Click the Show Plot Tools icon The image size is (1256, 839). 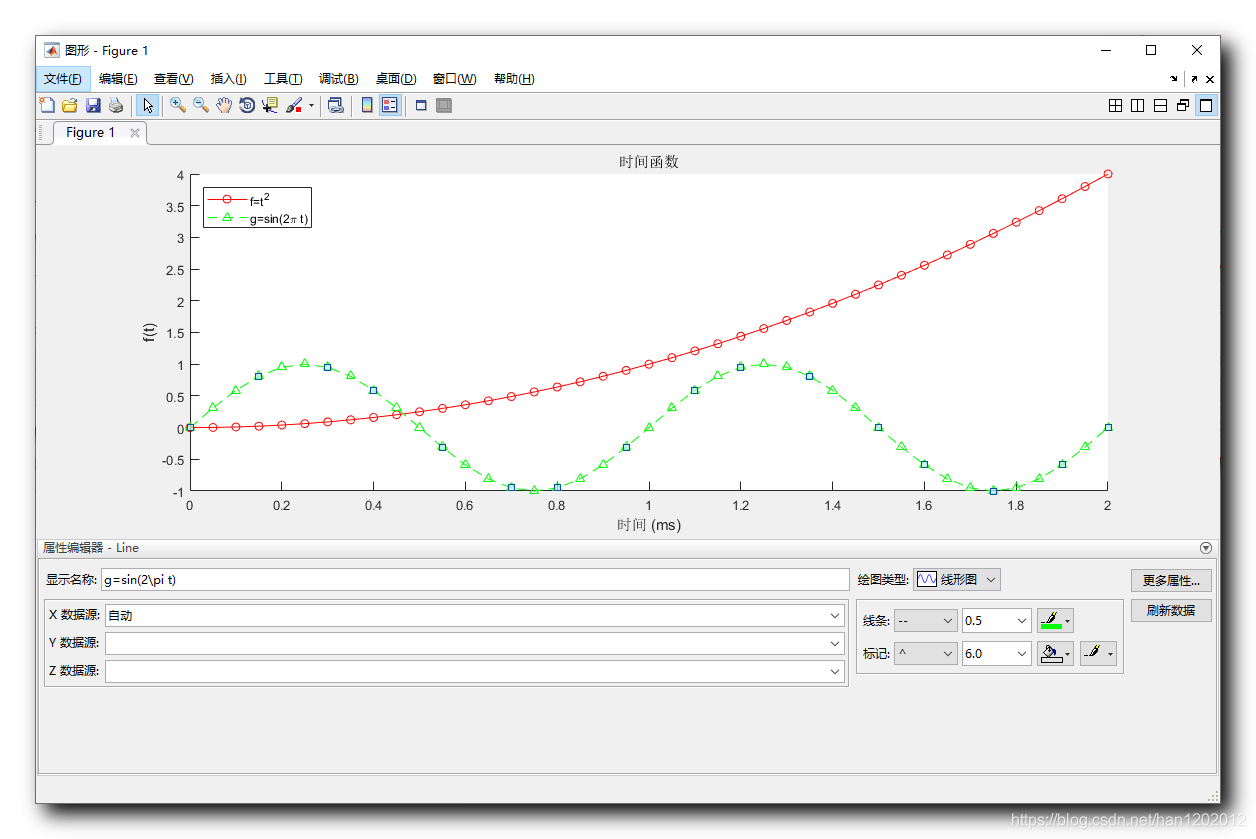(x=444, y=105)
